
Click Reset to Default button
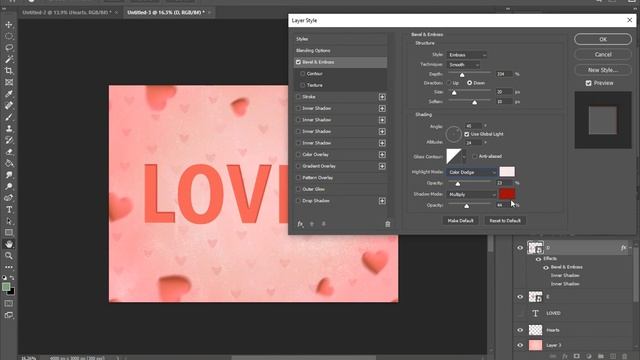click(505, 220)
